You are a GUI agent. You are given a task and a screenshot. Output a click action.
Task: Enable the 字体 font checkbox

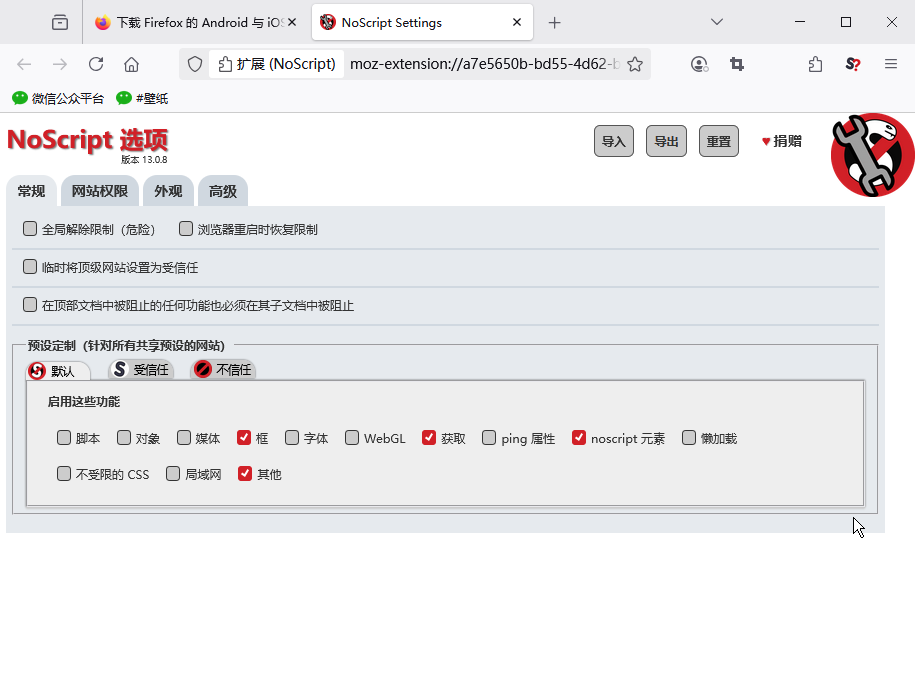(x=292, y=438)
